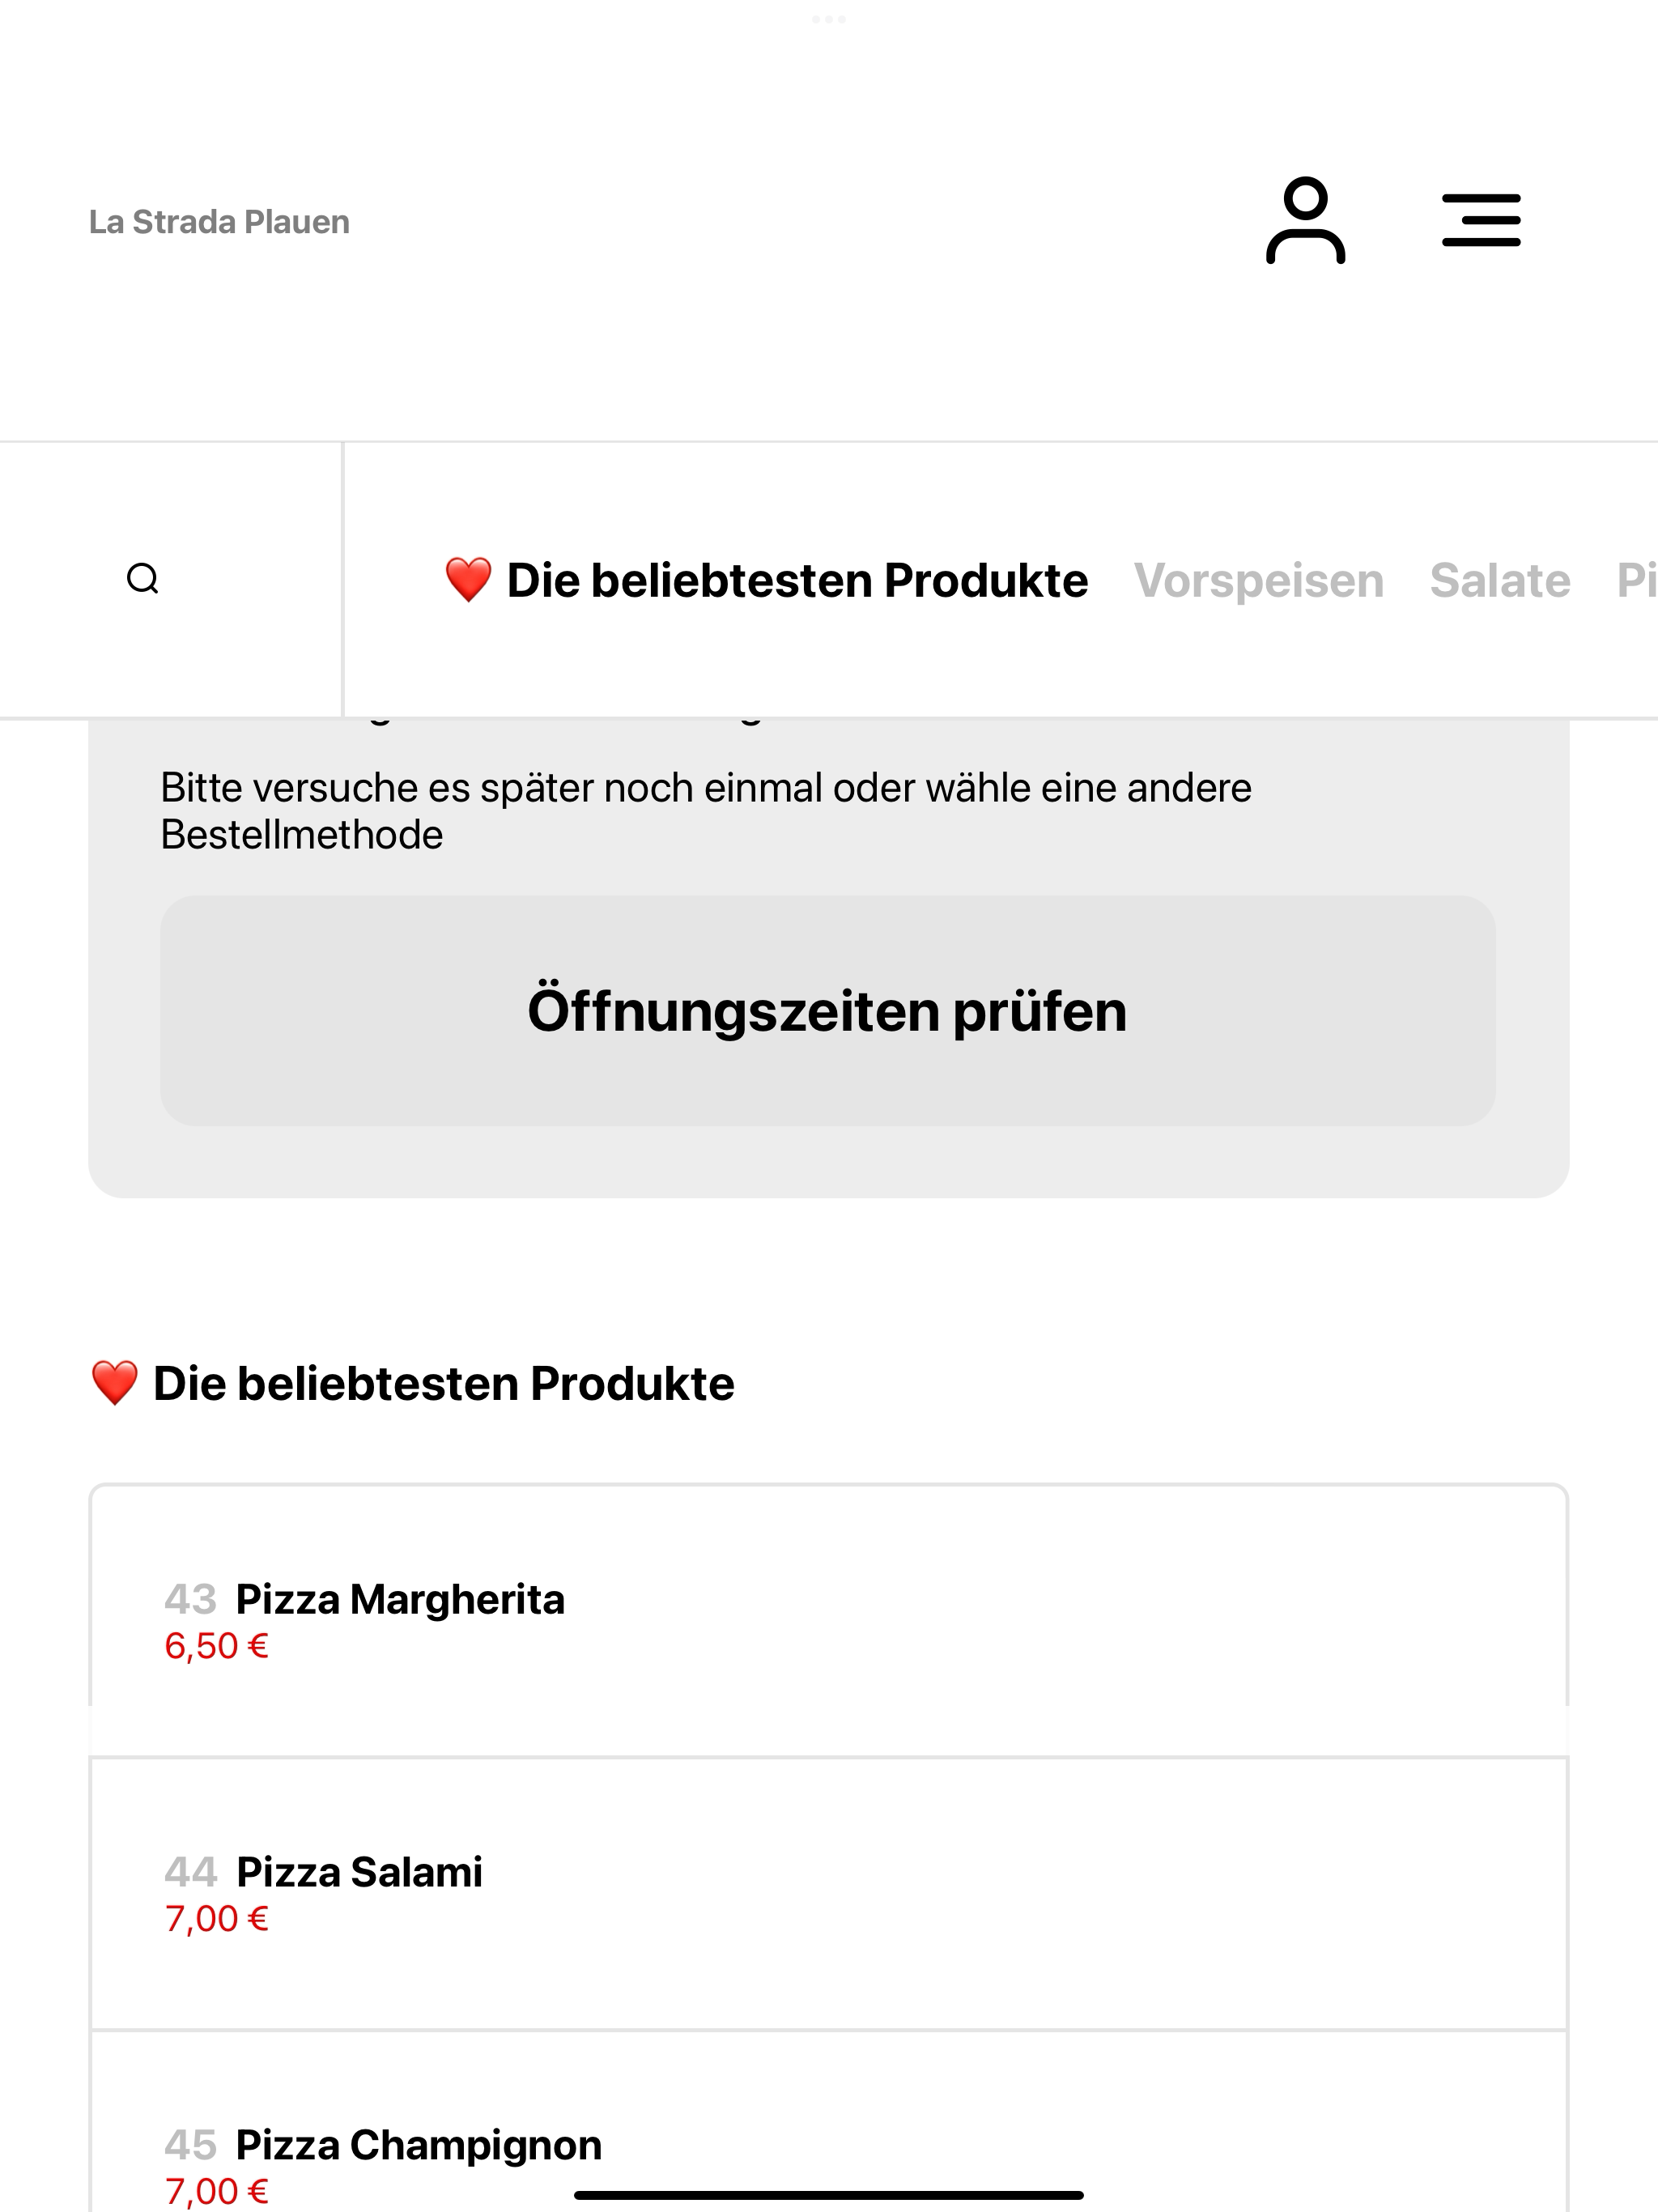
Task: Open the partially visible Pi category tab
Action: [x=1637, y=581]
